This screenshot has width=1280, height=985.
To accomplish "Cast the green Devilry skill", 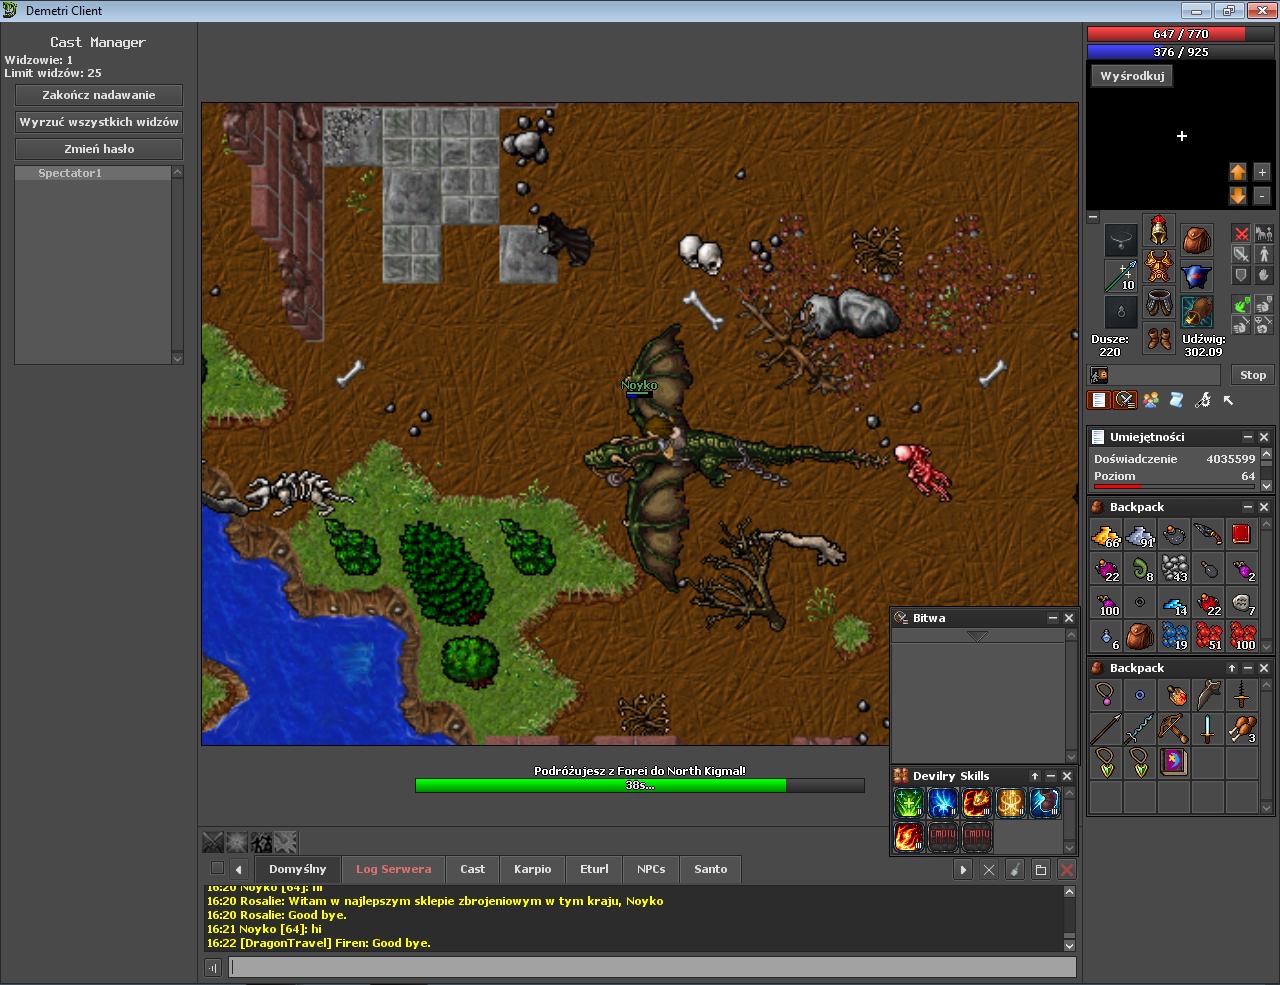I will point(908,803).
